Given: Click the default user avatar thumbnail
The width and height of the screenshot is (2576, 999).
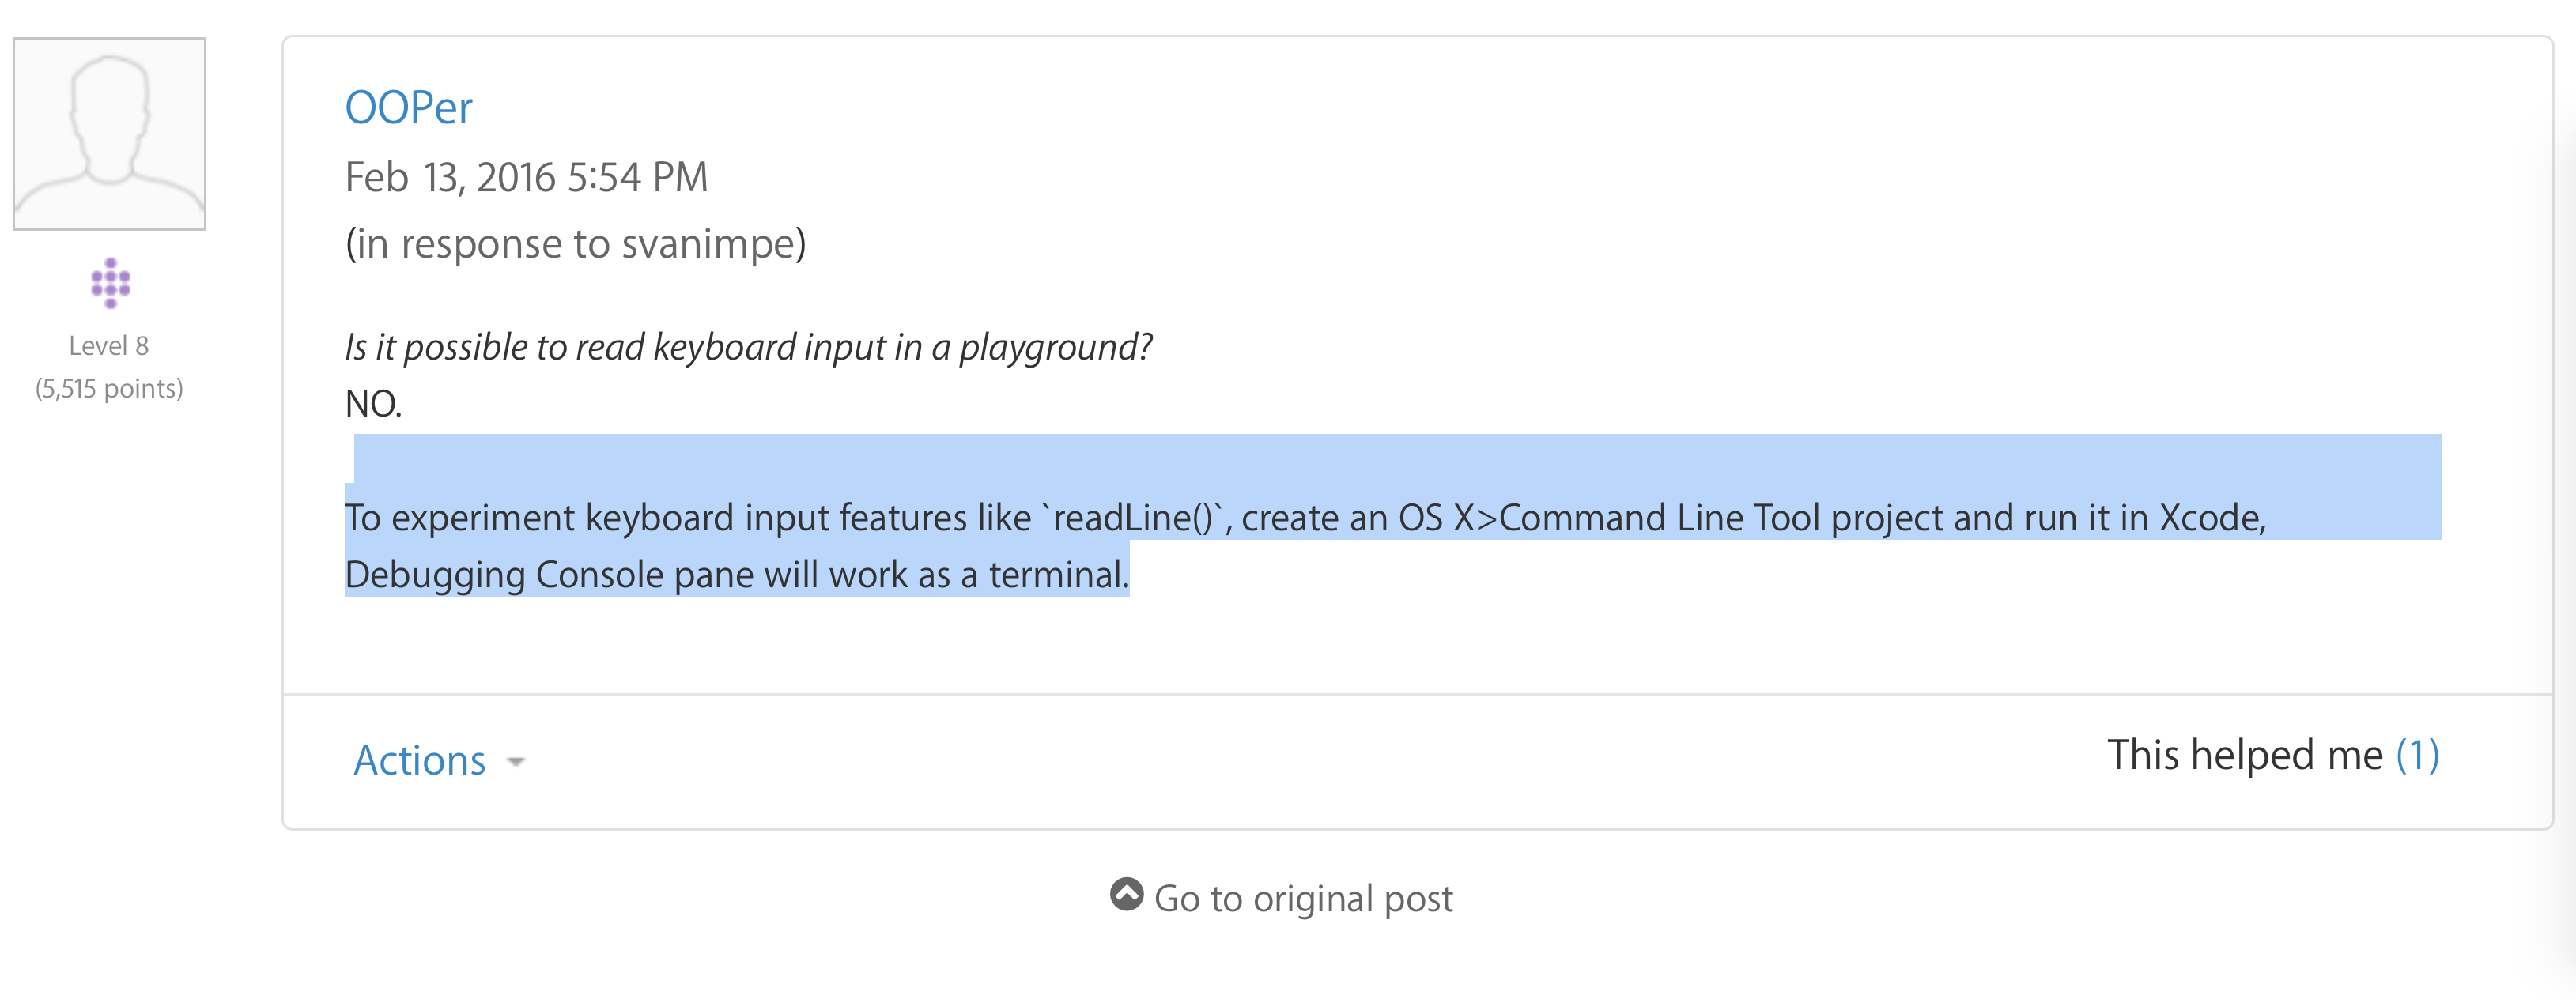Looking at the screenshot, I should tap(109, 134).
